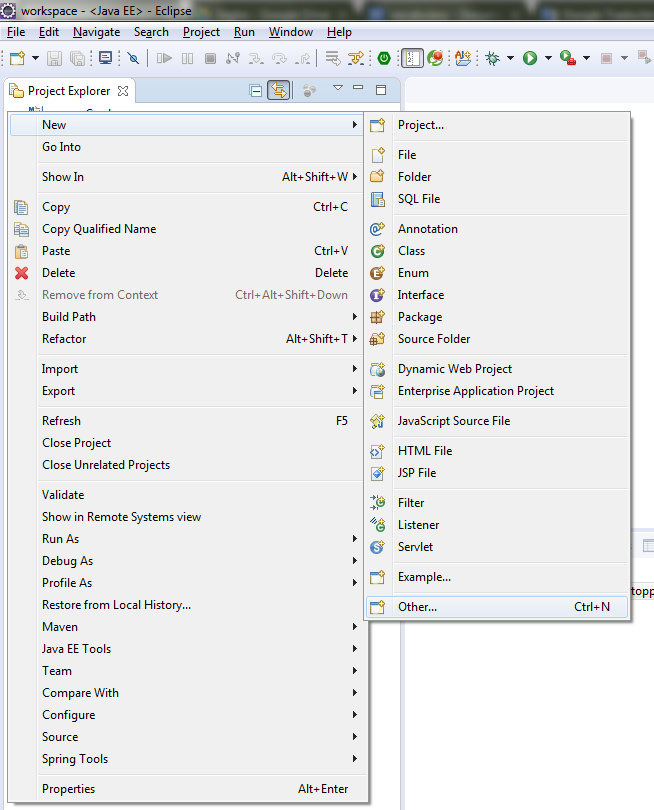Click the Dynamic Web Project icon
Screen dimensions: 654x810
378,369
